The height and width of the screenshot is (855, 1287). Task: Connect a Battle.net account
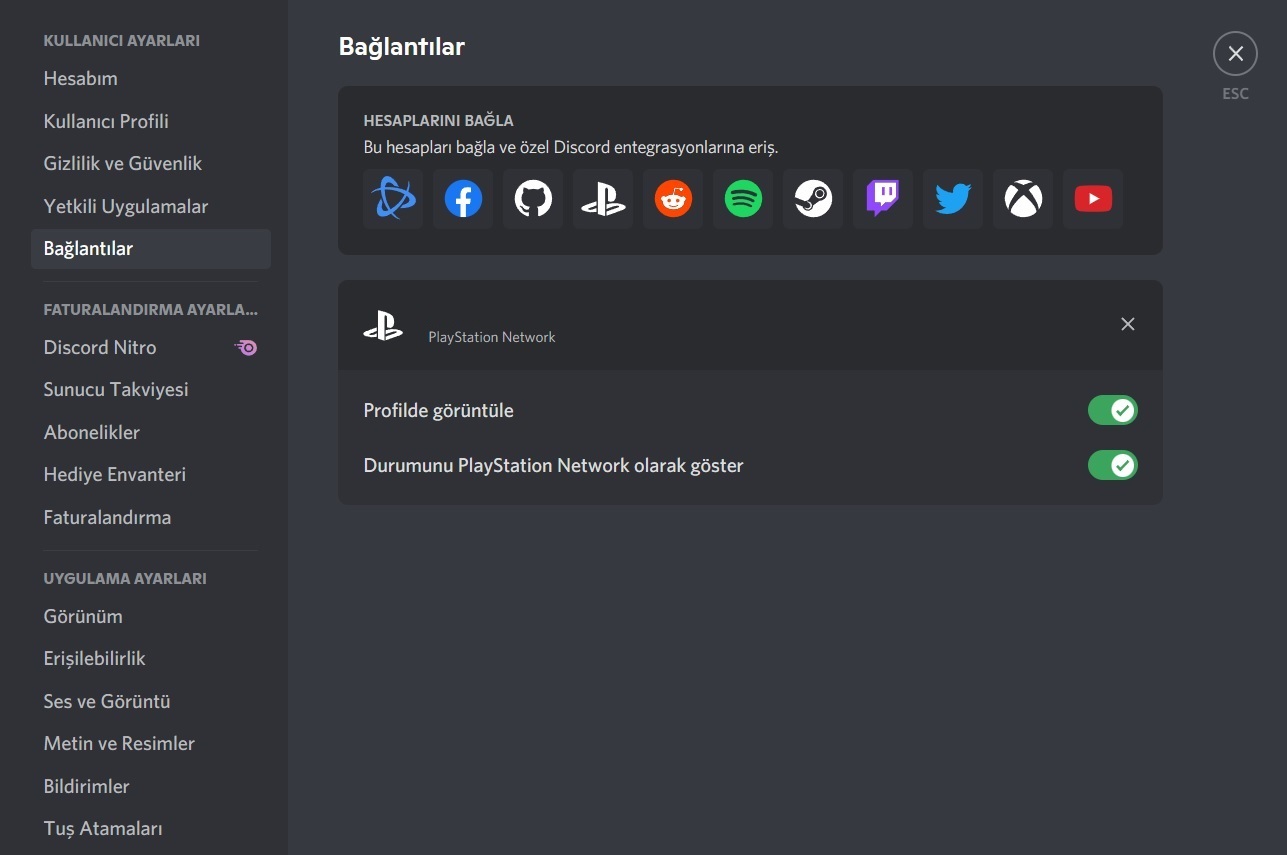pos(393,199)
